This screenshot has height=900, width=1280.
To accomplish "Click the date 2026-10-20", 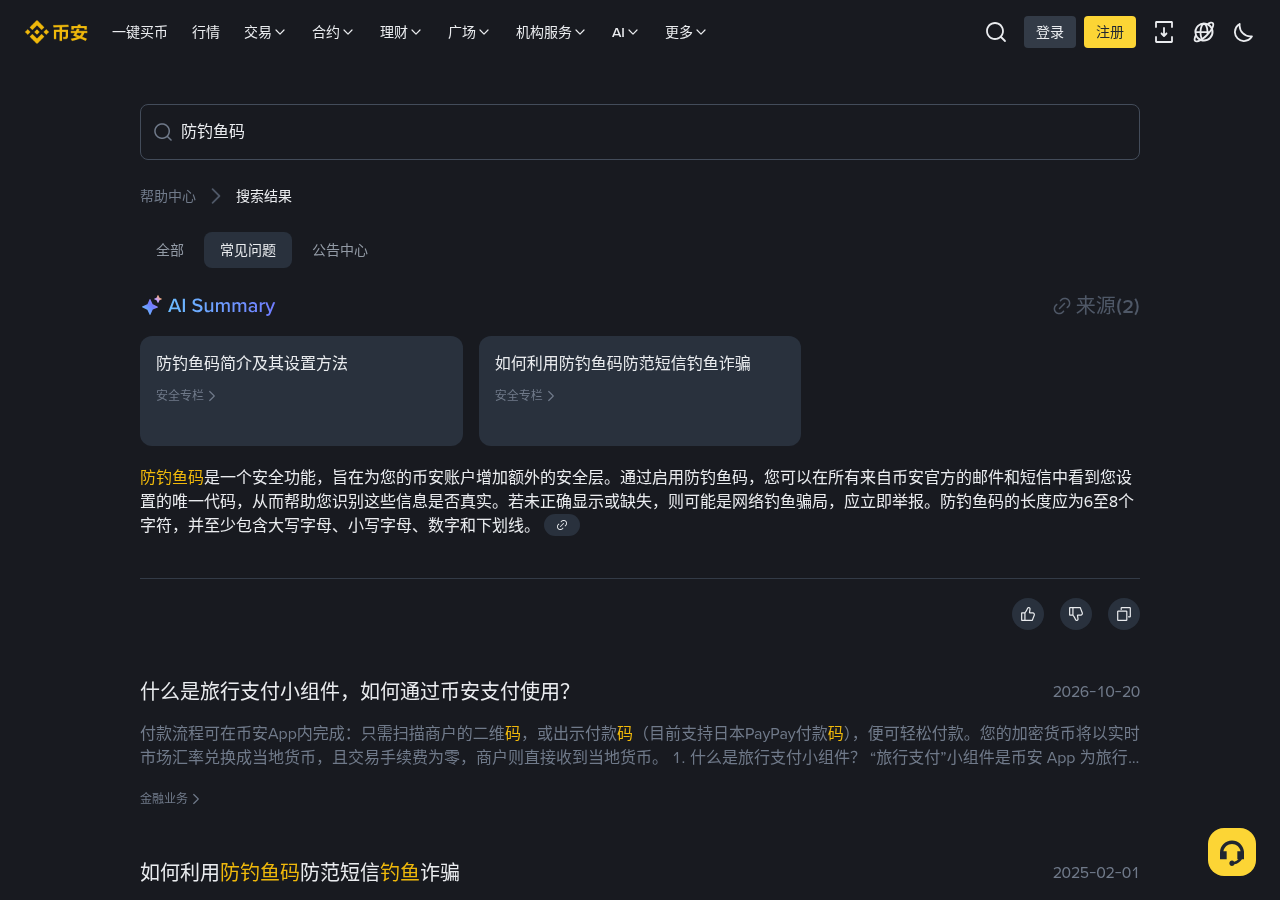I will click(x=1096, y=691).
